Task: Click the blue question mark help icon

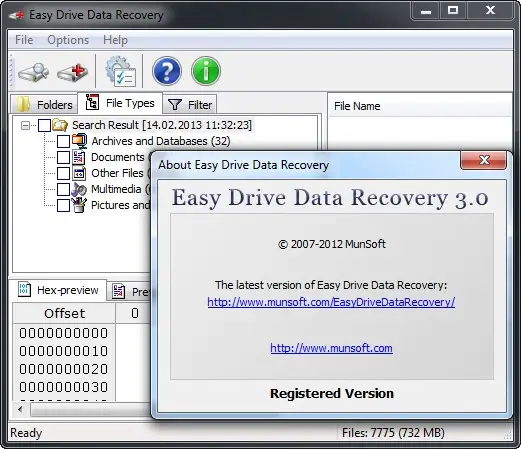Action: coord(167,71)
